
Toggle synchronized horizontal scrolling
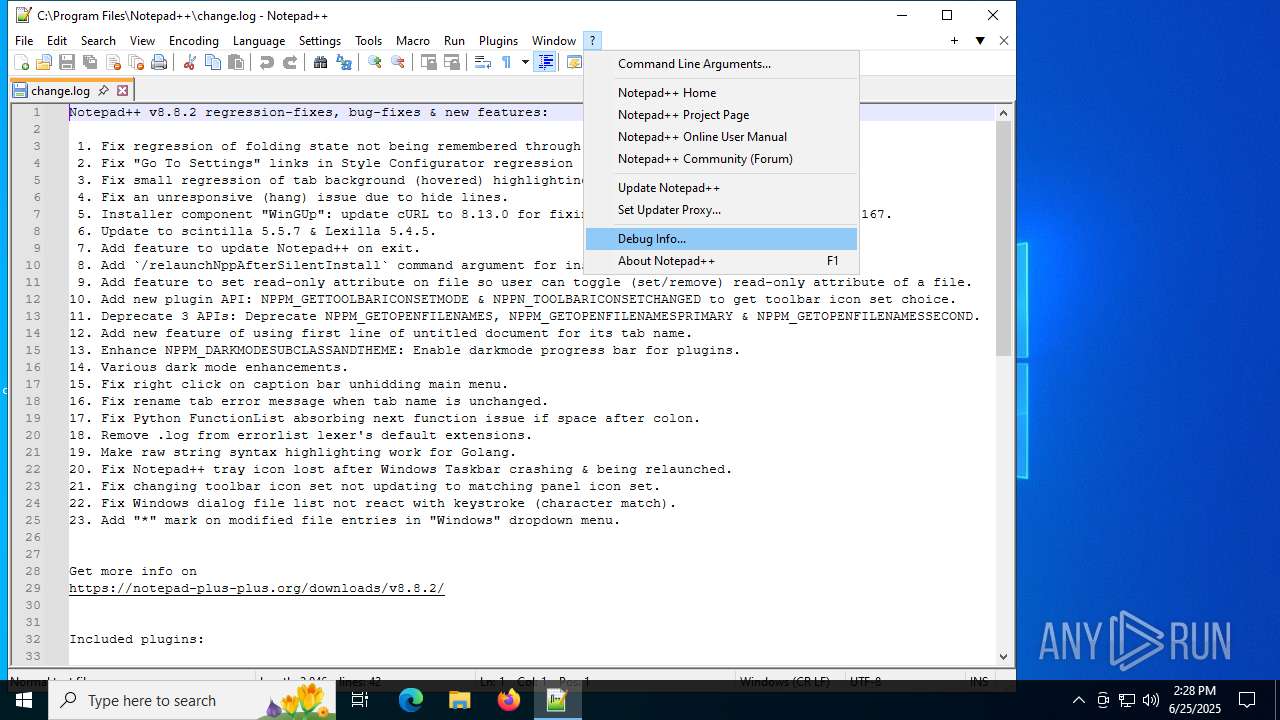[451, 63]
